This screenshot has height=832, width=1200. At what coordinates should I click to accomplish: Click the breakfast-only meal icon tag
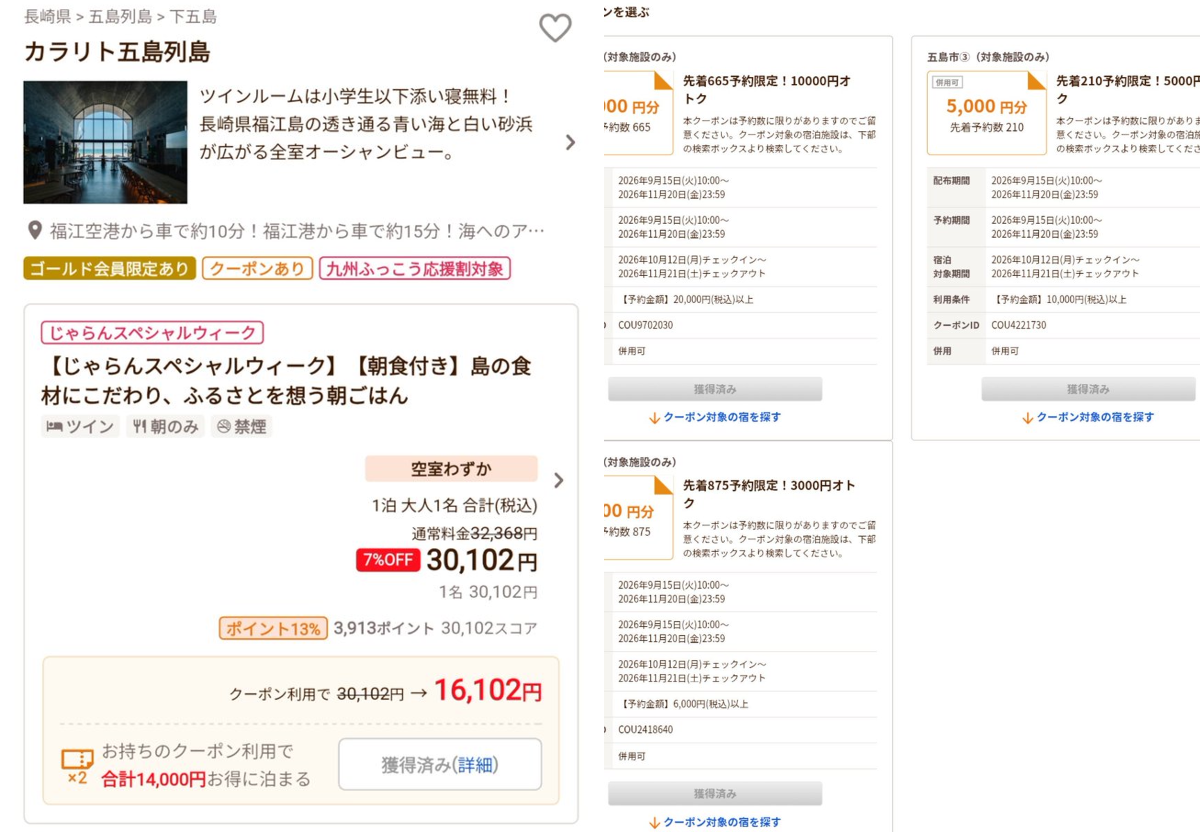tap(165, 427)
